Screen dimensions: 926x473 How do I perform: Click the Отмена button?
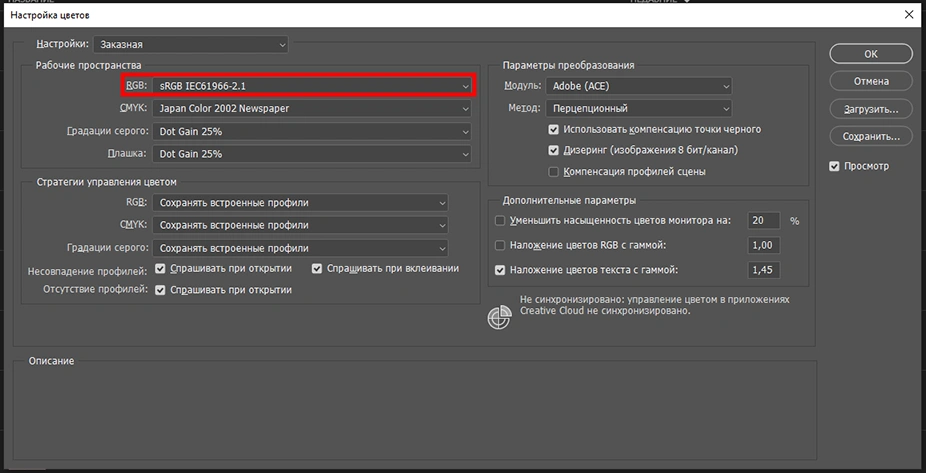coord(871,81)
